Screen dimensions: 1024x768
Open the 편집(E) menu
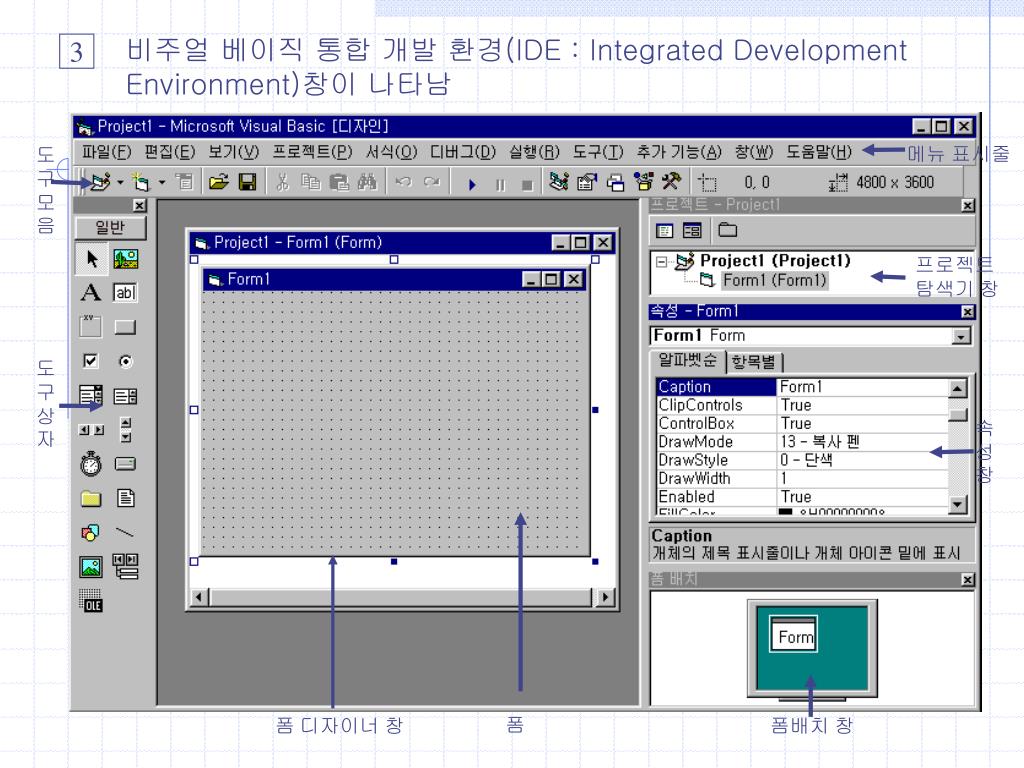(x=169, y=152)
